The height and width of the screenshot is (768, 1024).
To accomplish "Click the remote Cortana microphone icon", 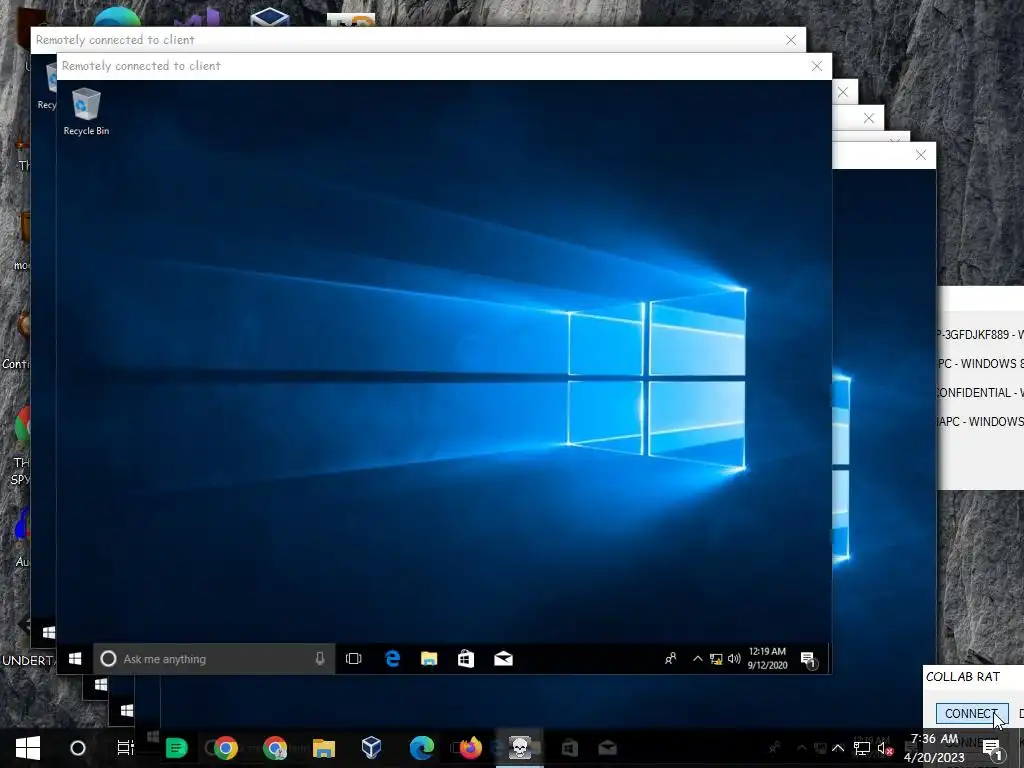I will 320,658.
